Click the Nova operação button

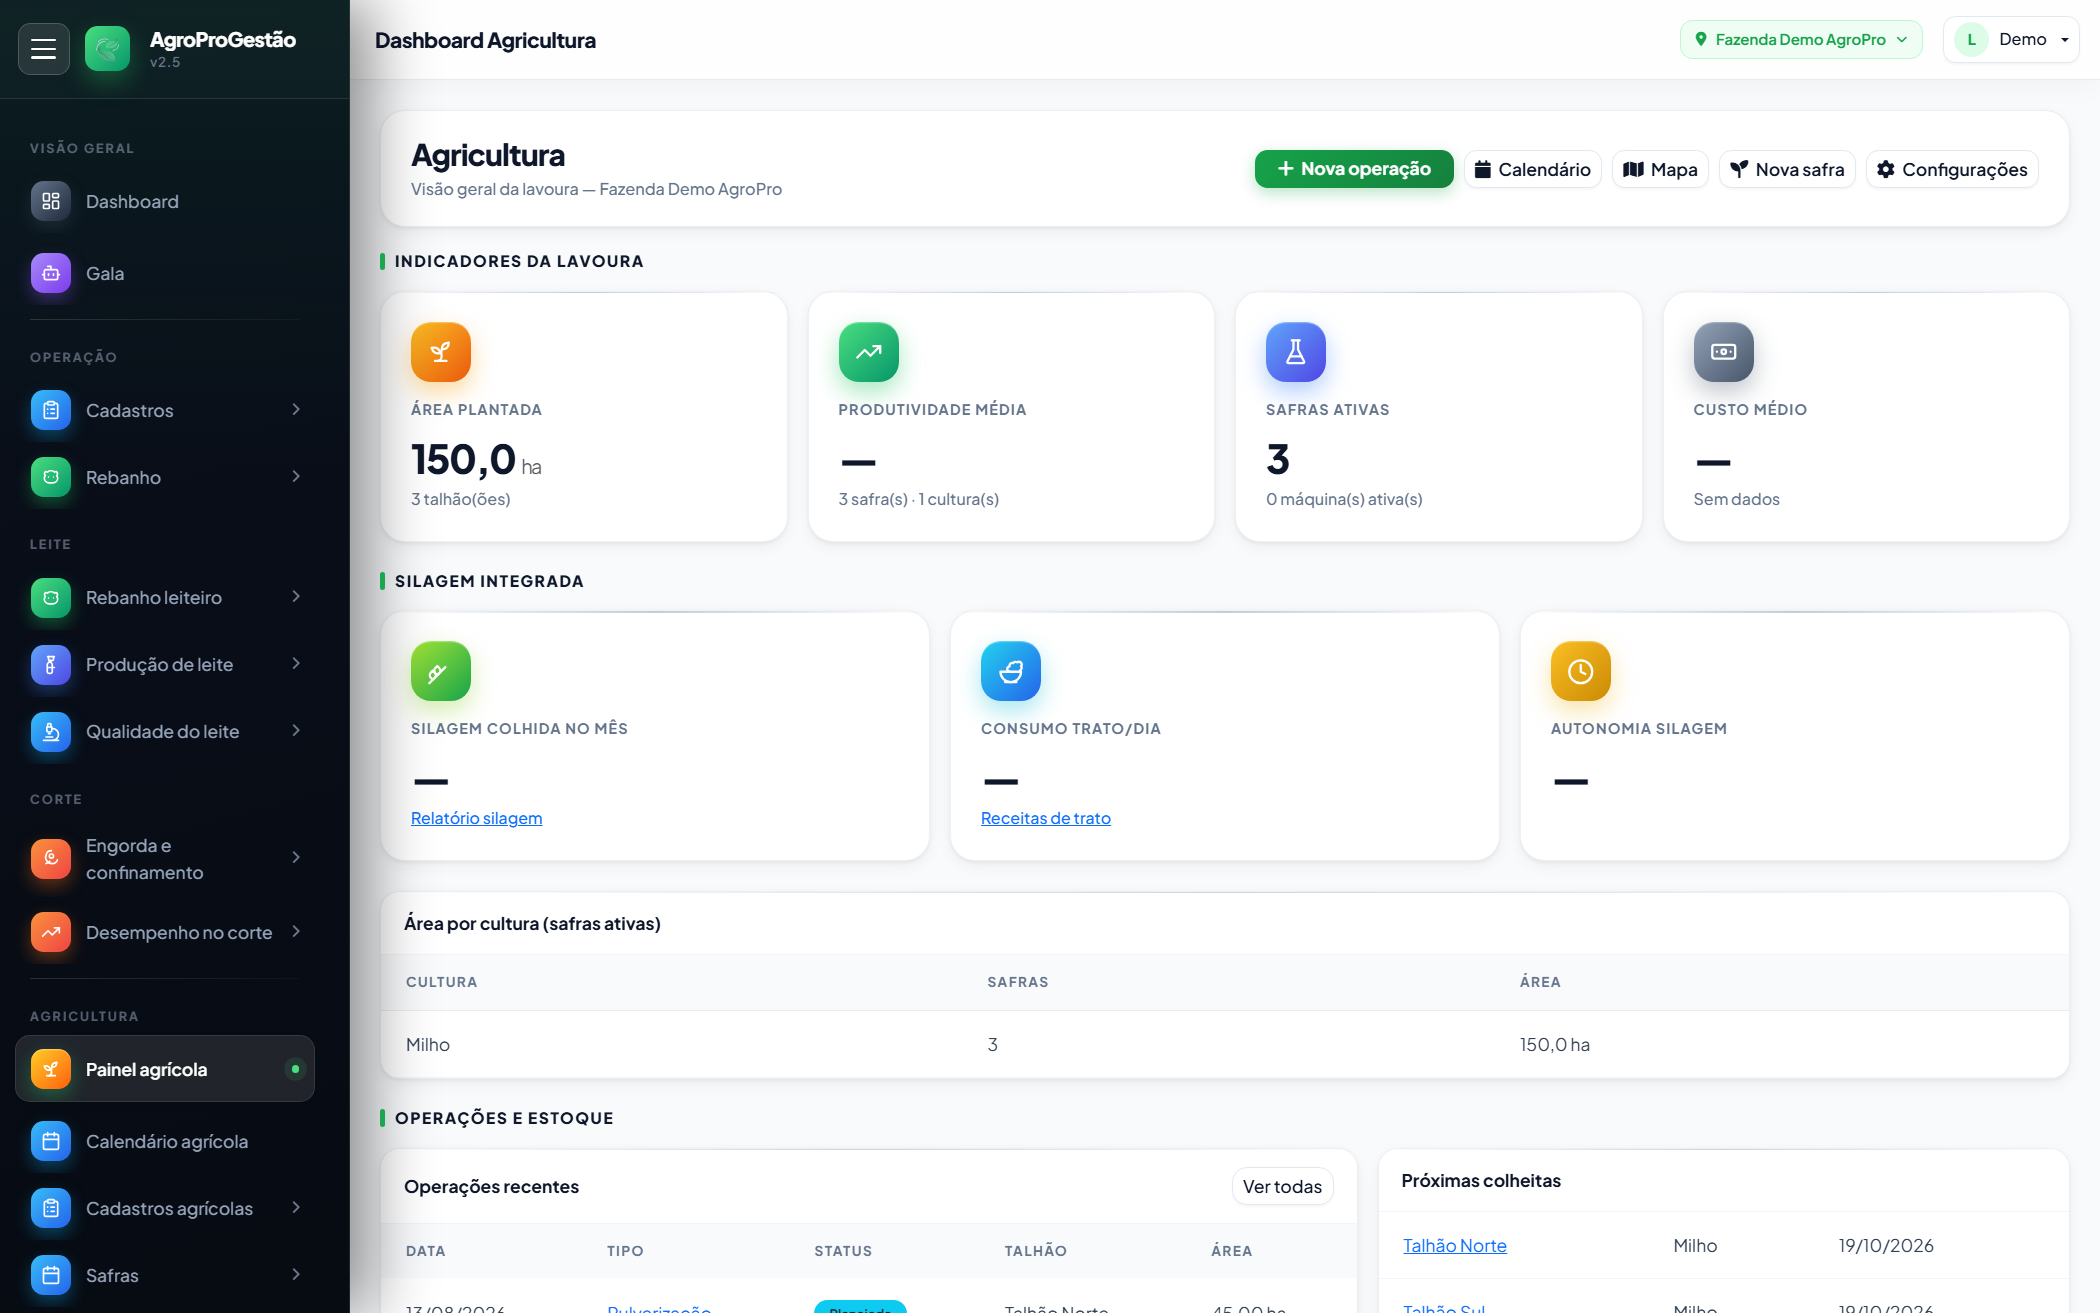click(1354, 169)
